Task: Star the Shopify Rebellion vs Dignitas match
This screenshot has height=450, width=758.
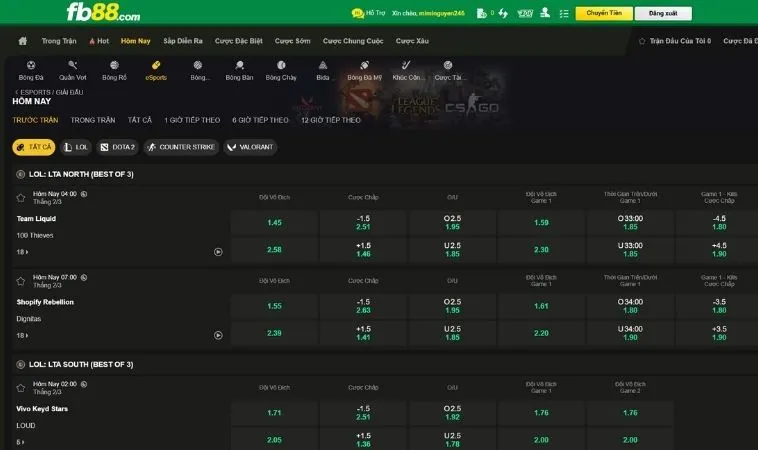Action: pos(21,280)
